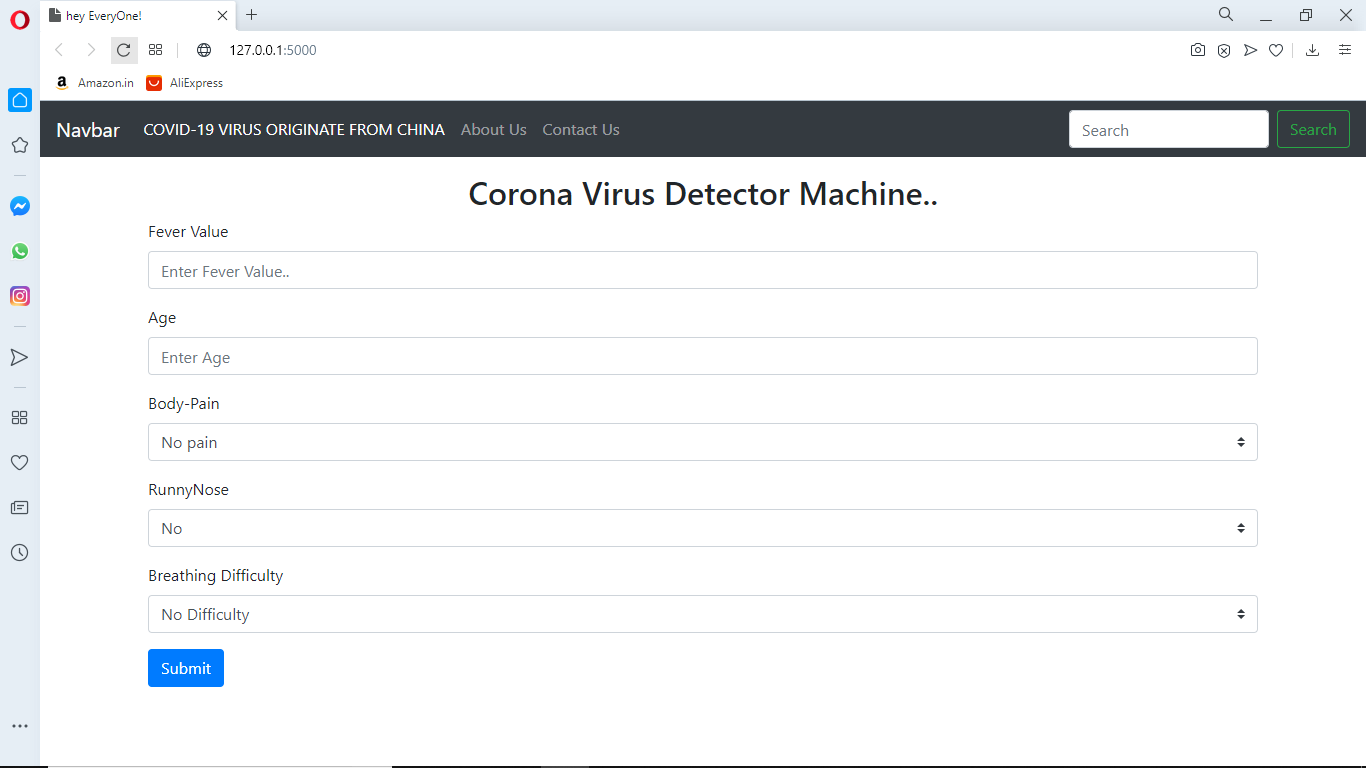Image resolution: width=1366 pixels, height=768 pixels.
Task: Open the RunnyNose dropdown
Action: (702, 528)
